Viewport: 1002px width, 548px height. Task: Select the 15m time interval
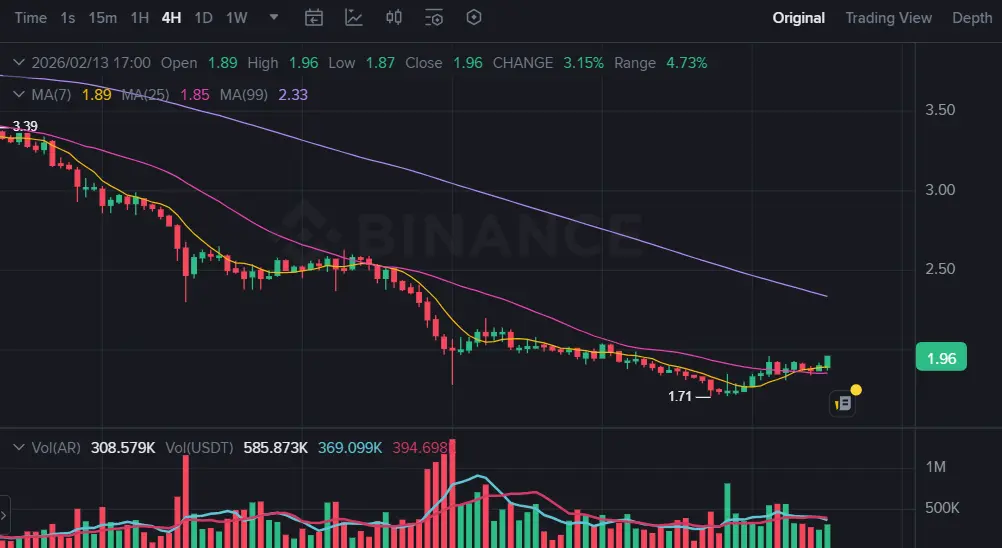click(102, 18)
